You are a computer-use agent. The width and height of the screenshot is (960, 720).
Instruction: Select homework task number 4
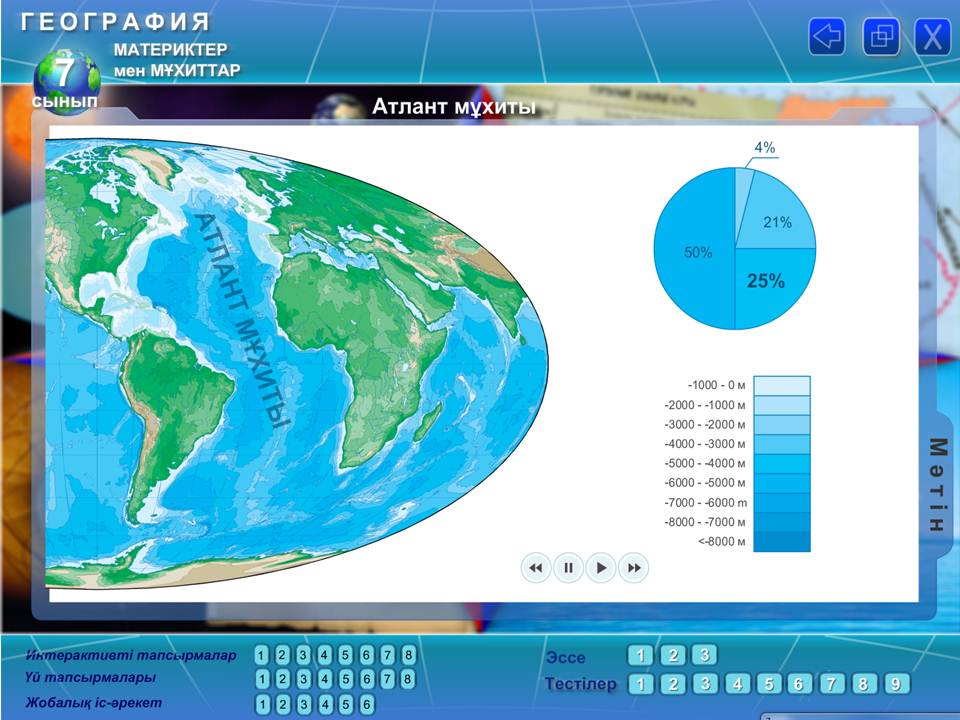click(324, 679)
